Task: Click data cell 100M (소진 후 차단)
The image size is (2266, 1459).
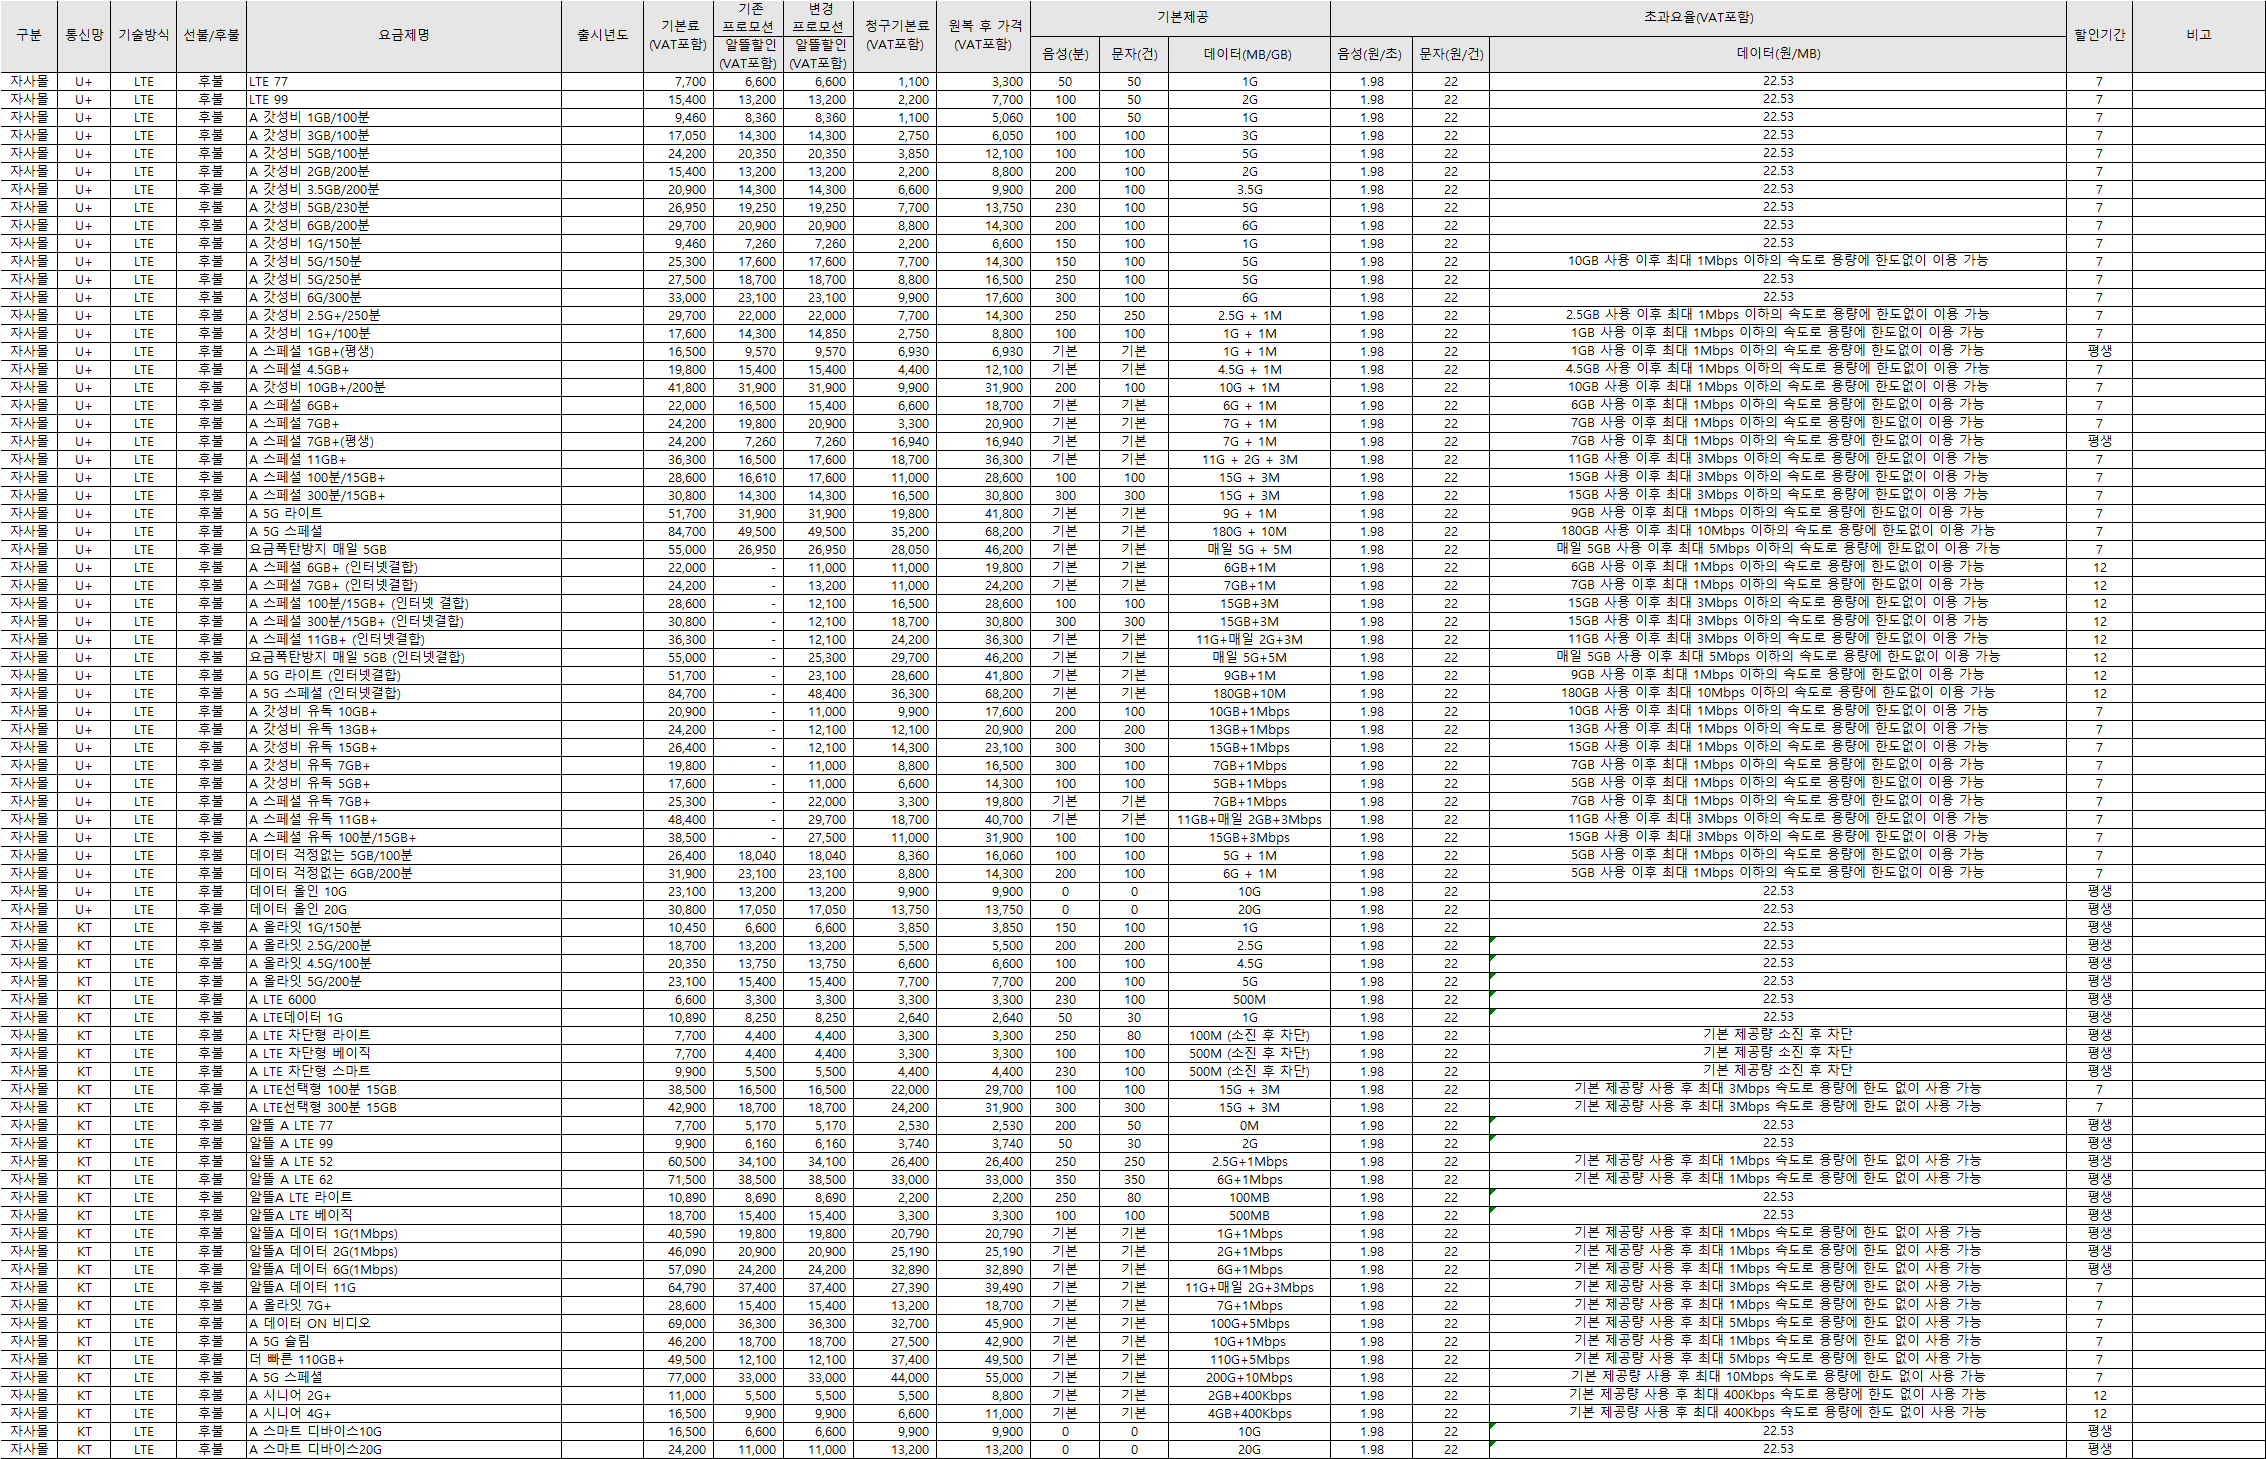Action: (x=1249, y=1036)
